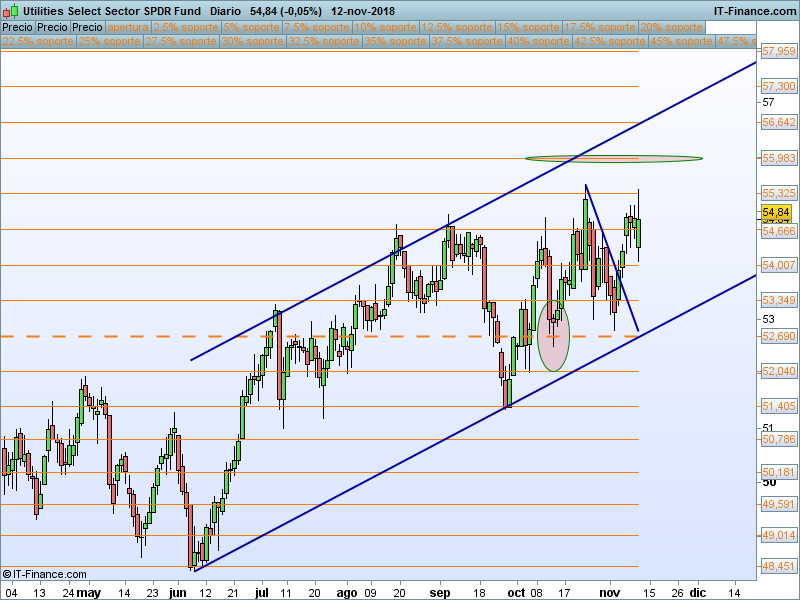
Task: Click the jul label on time axis
Action: tap(261, 593)
